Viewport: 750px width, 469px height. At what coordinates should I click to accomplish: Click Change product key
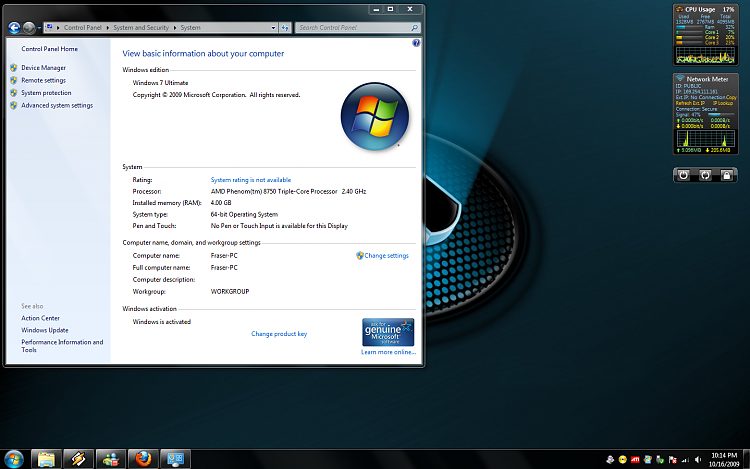pyautogui.click(x=279, y=334)
